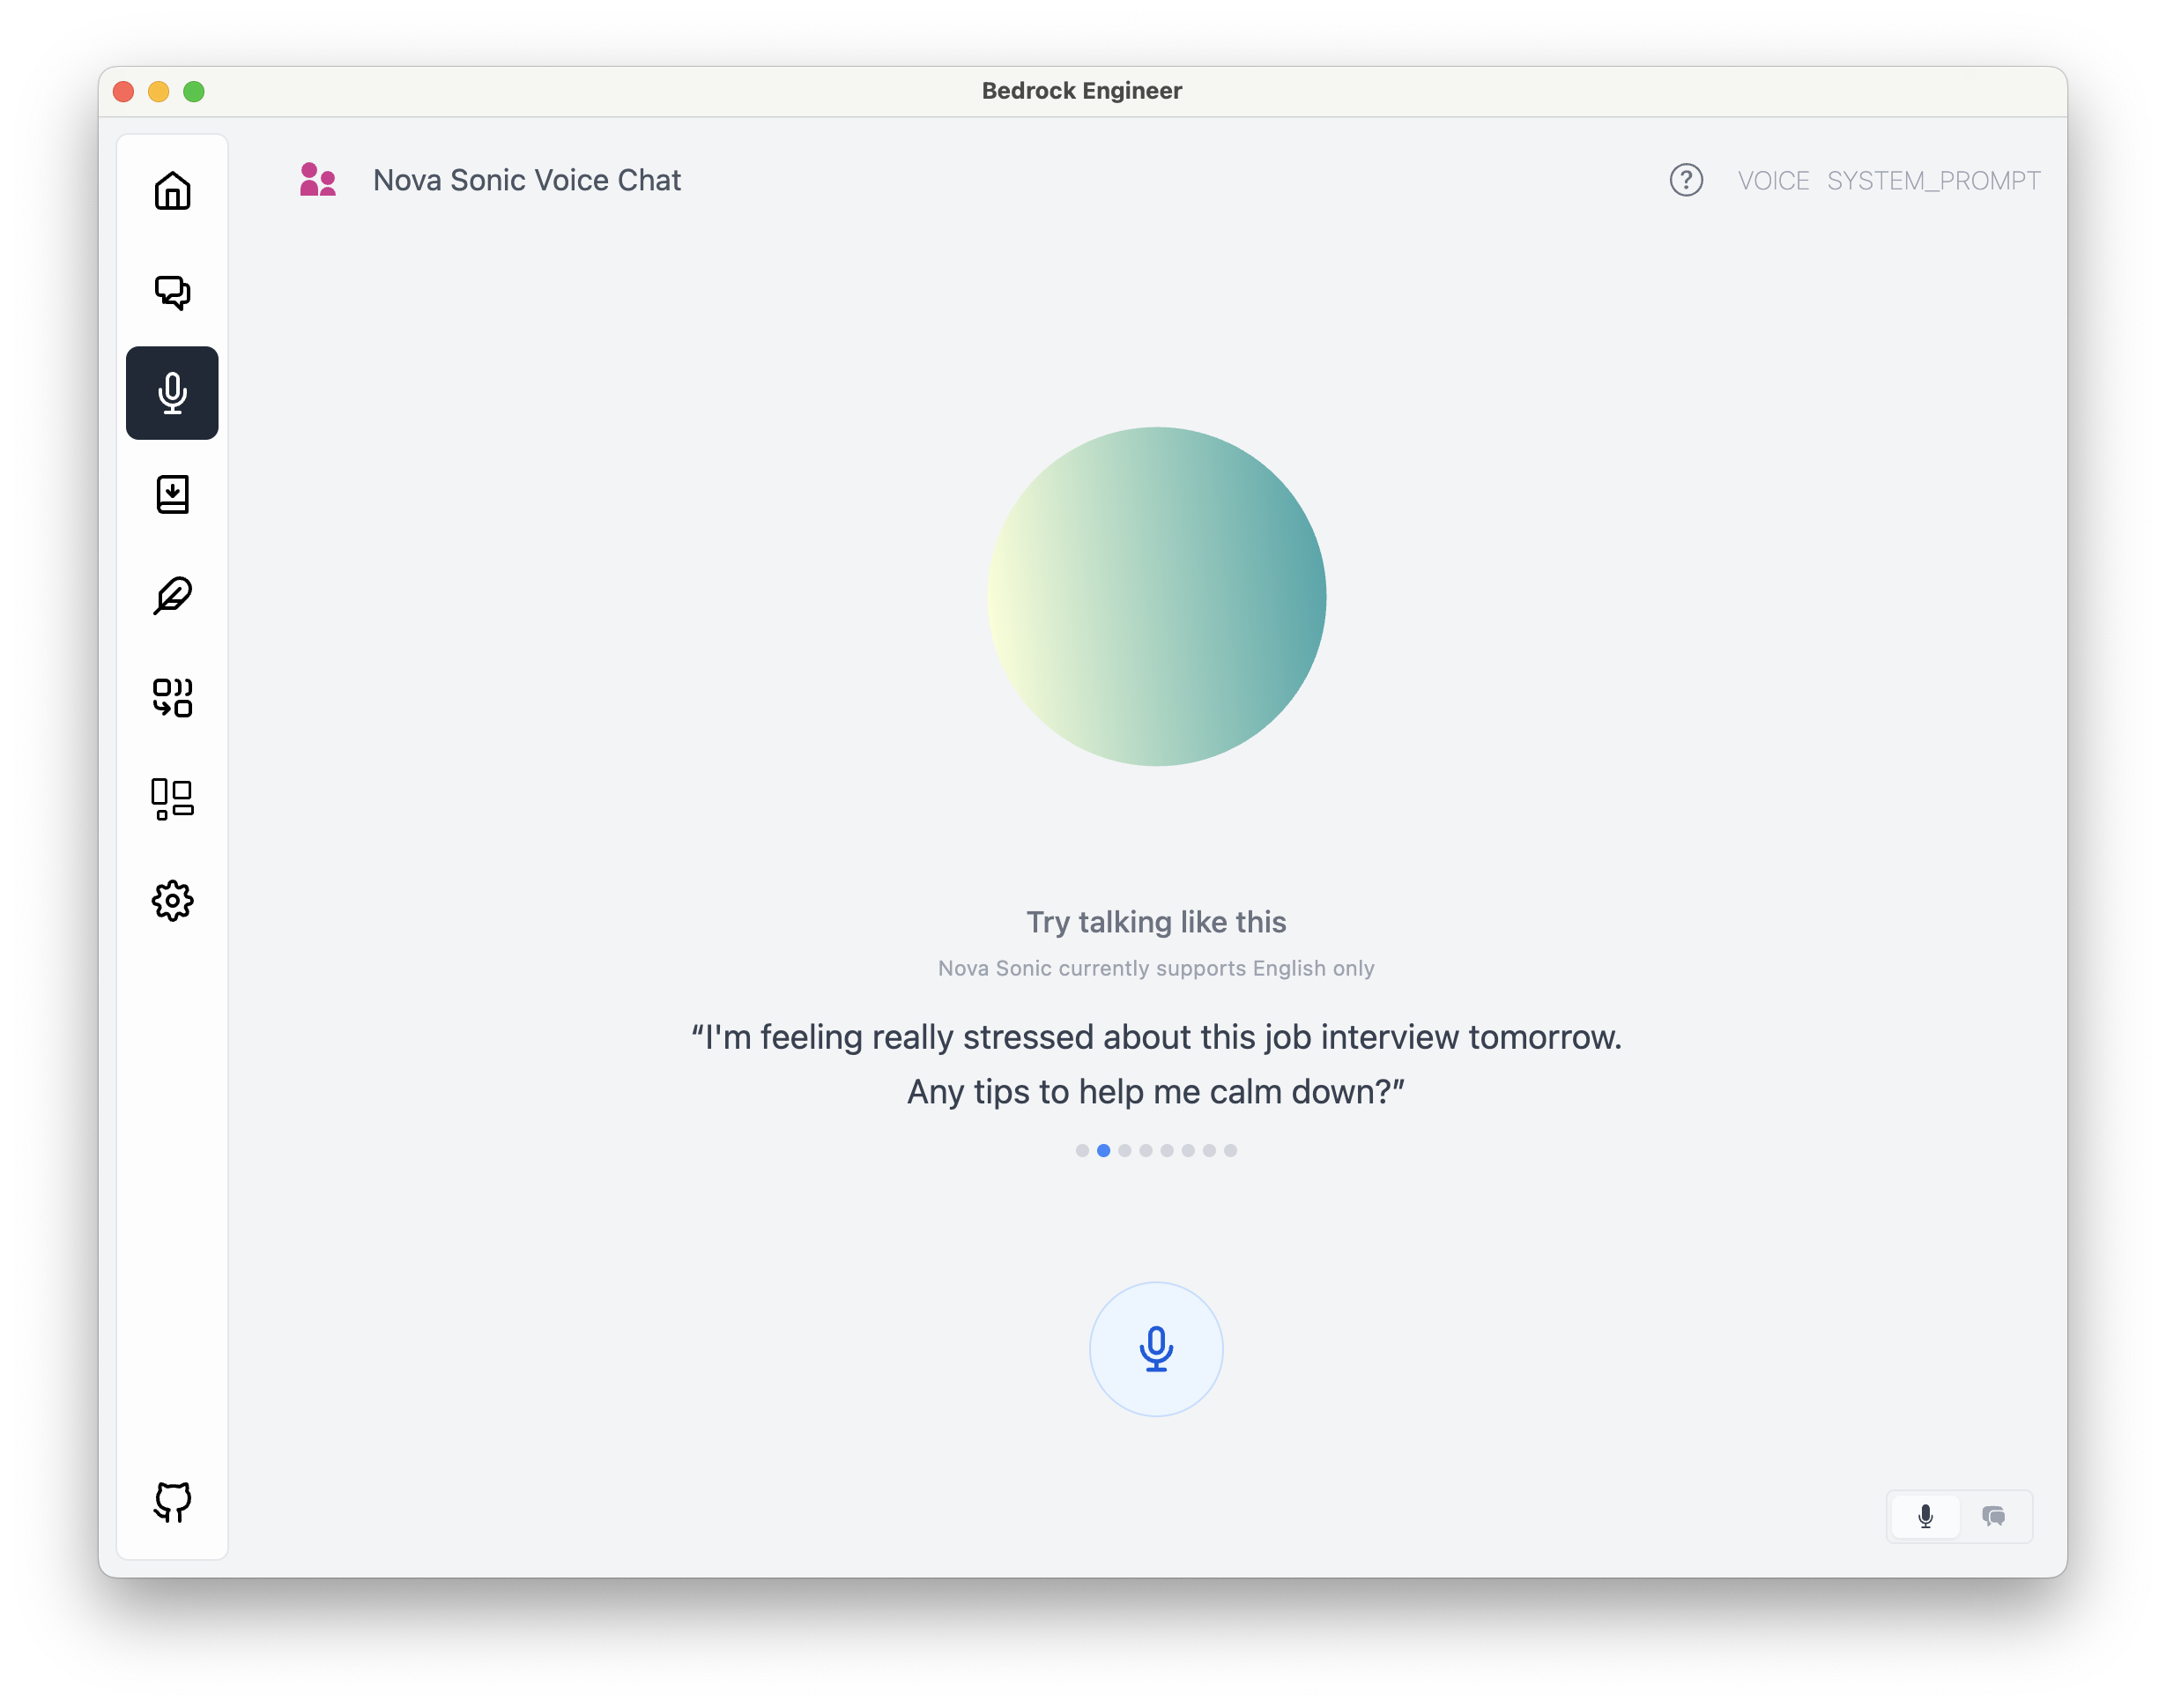Select the microphone voice chat sidebar icon

172,393
